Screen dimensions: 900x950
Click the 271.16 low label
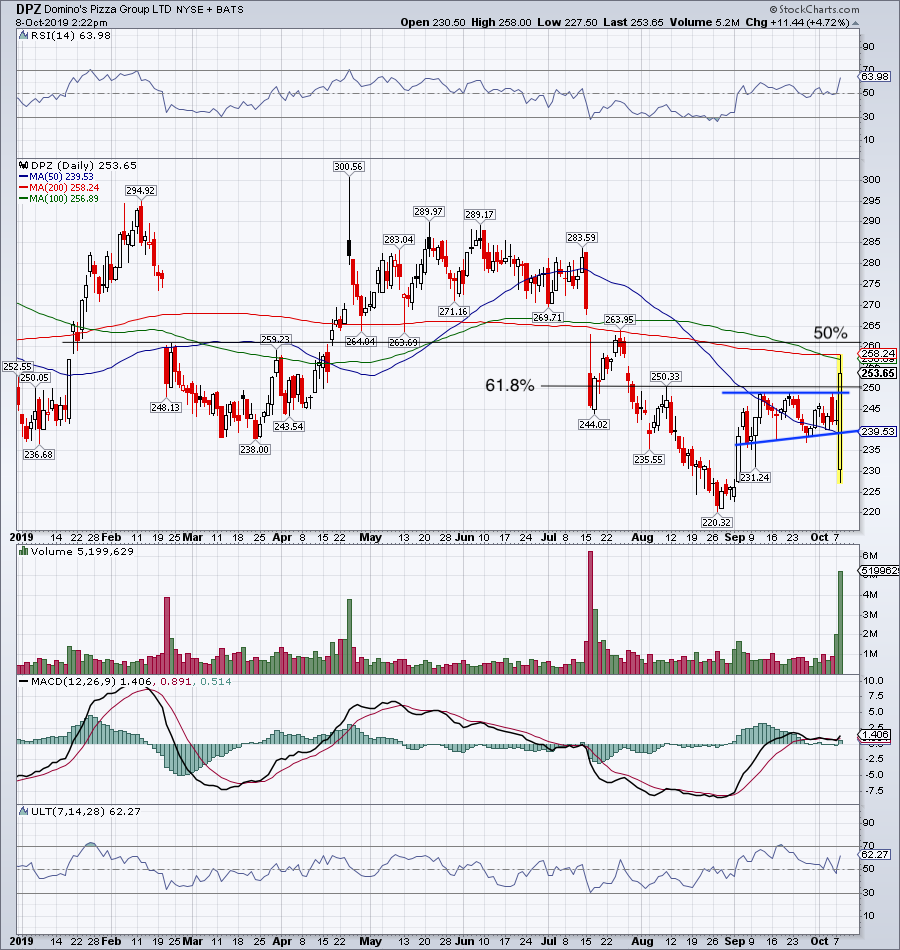(x=453, y=311)
